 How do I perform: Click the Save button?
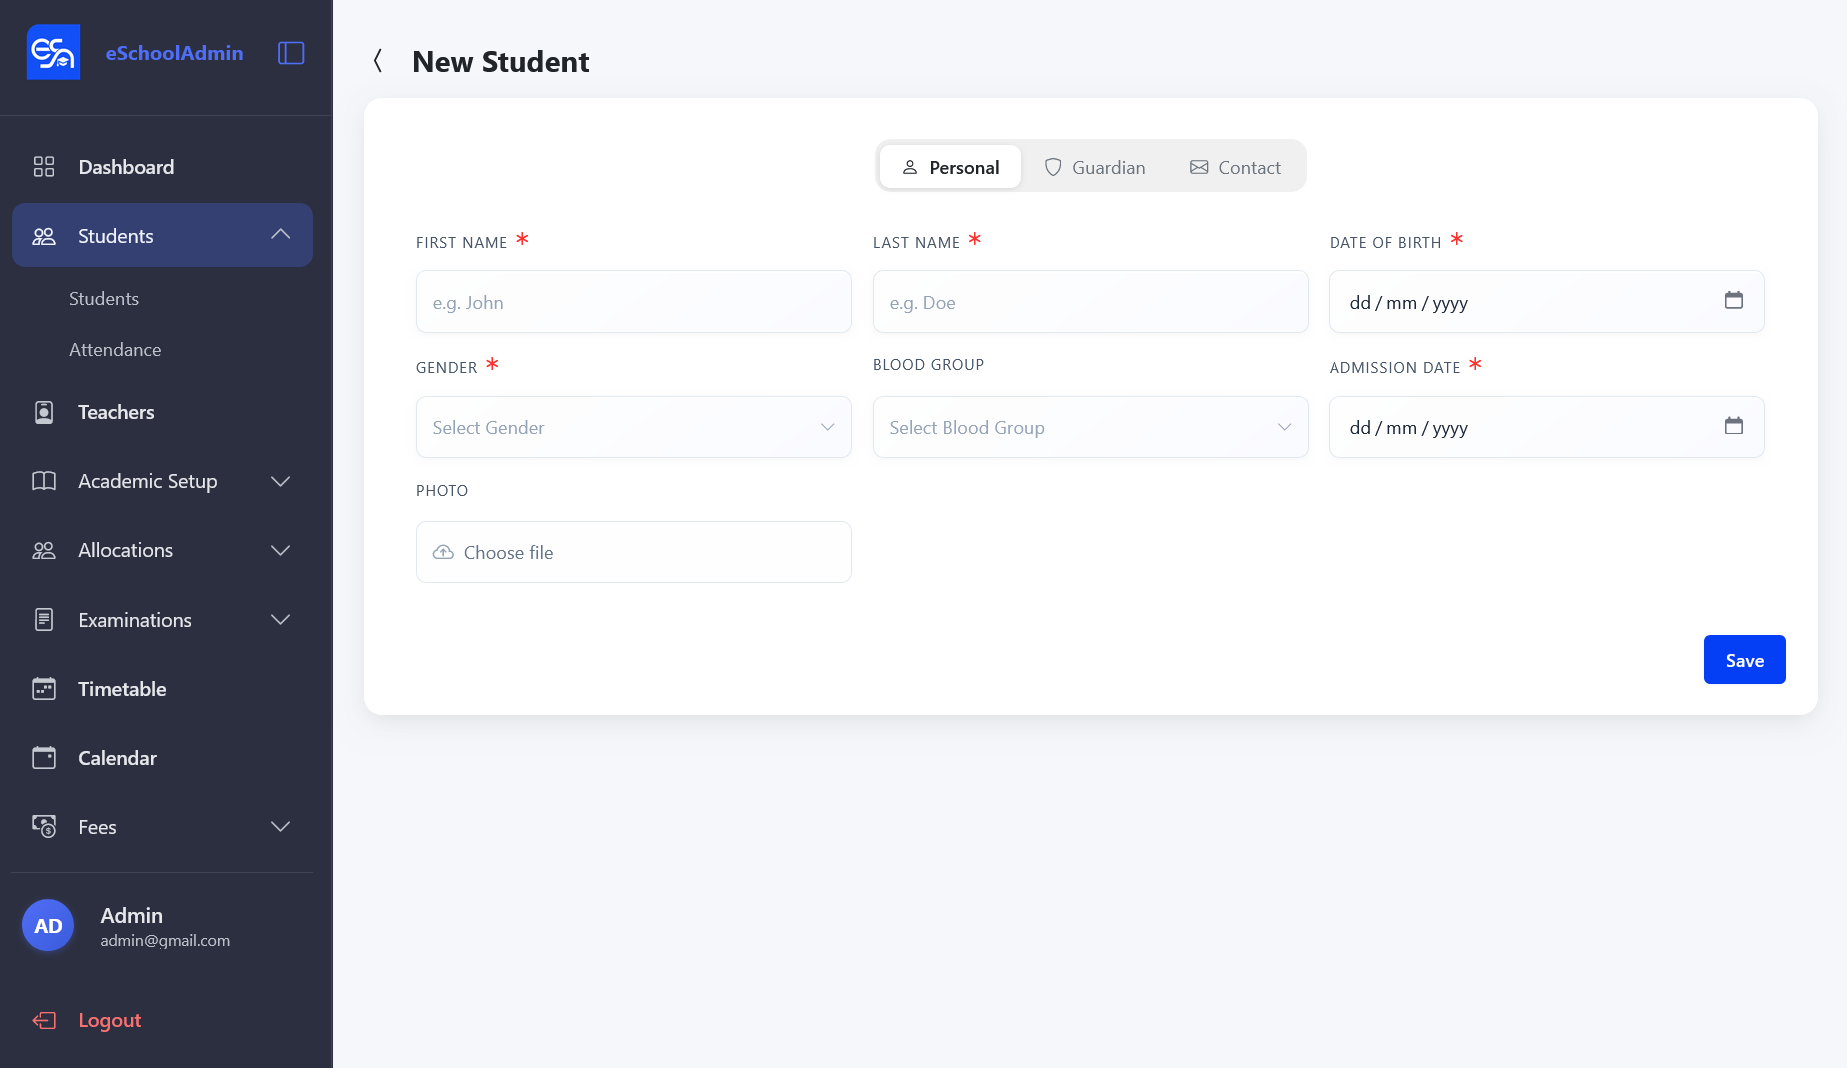pos(1744,660)
